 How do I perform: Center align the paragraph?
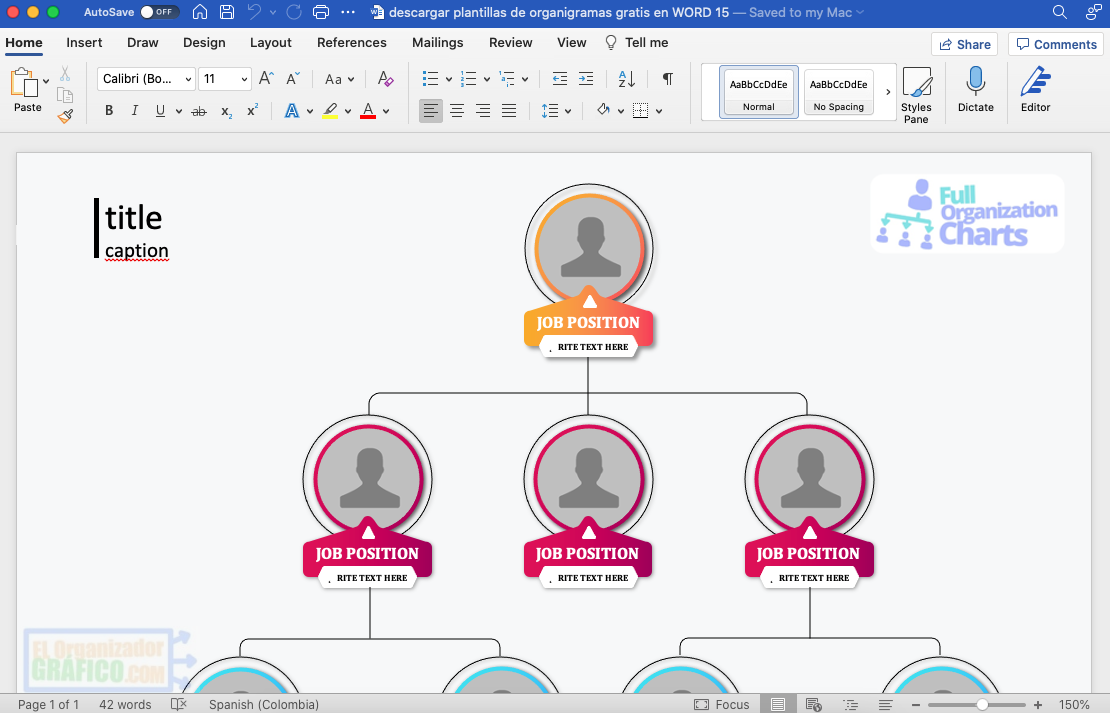point(457,111)
